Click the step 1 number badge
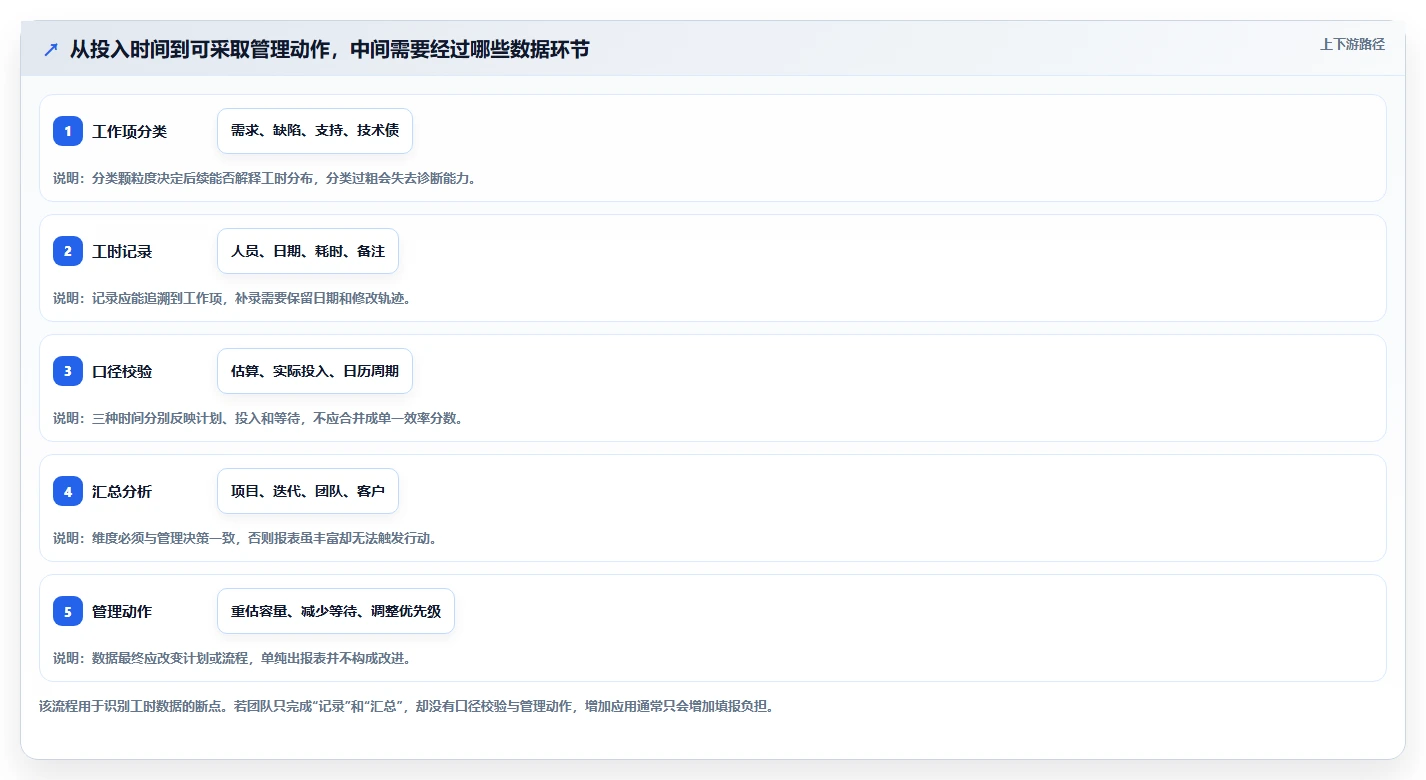1426x780 pixels. pos(68,131)
